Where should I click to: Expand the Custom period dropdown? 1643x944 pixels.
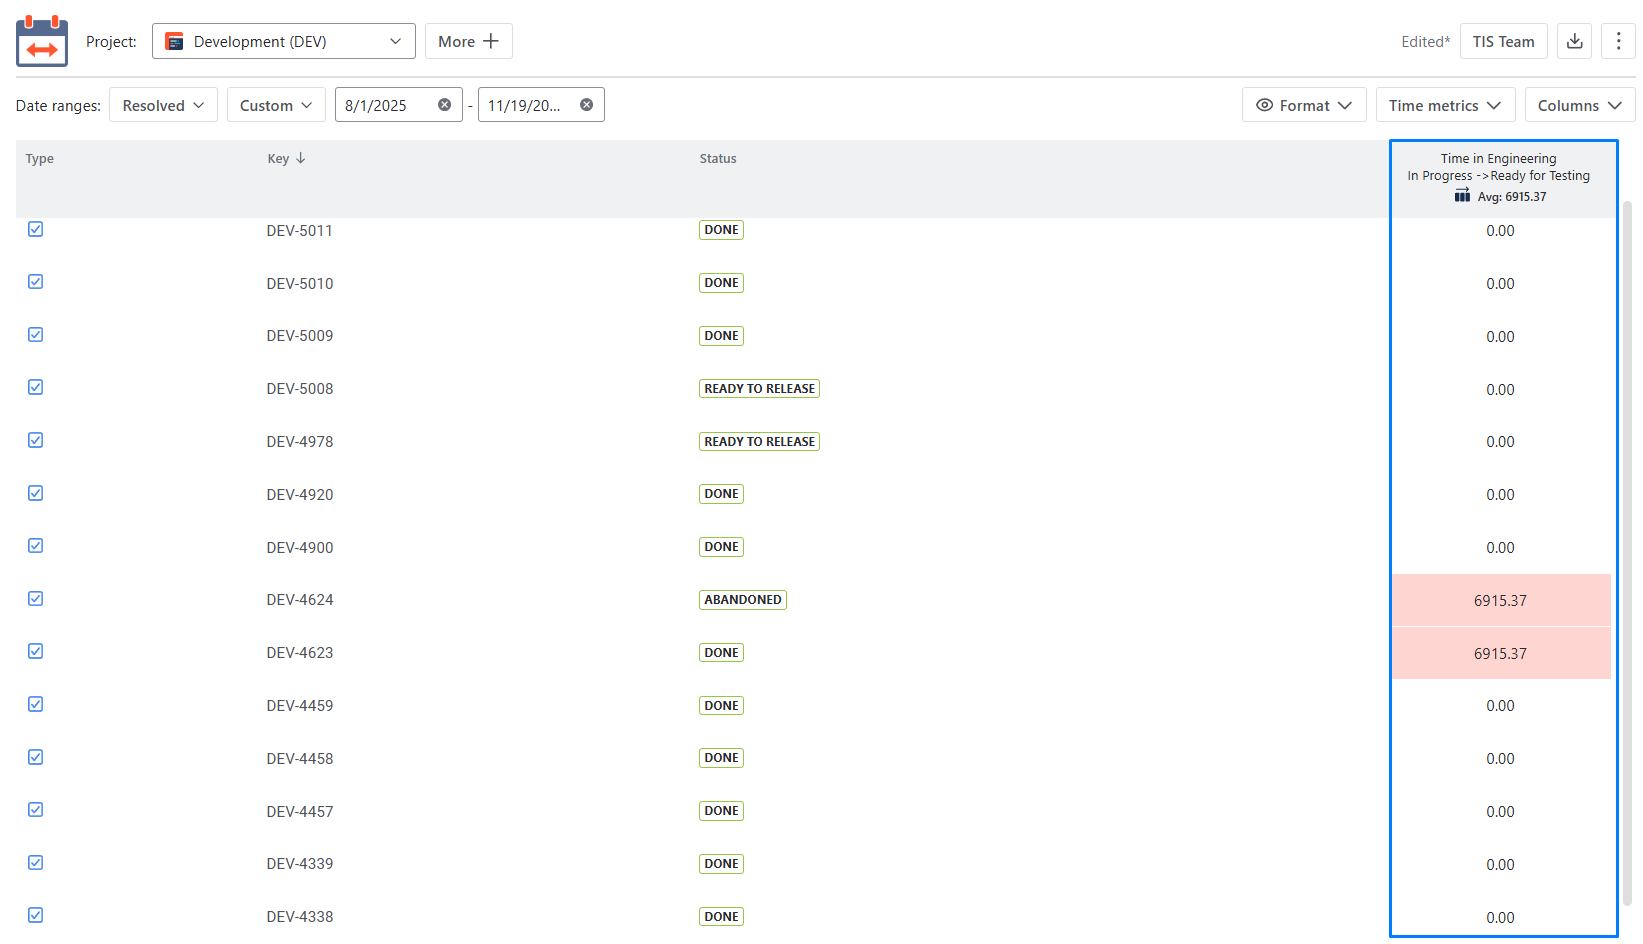276,105
